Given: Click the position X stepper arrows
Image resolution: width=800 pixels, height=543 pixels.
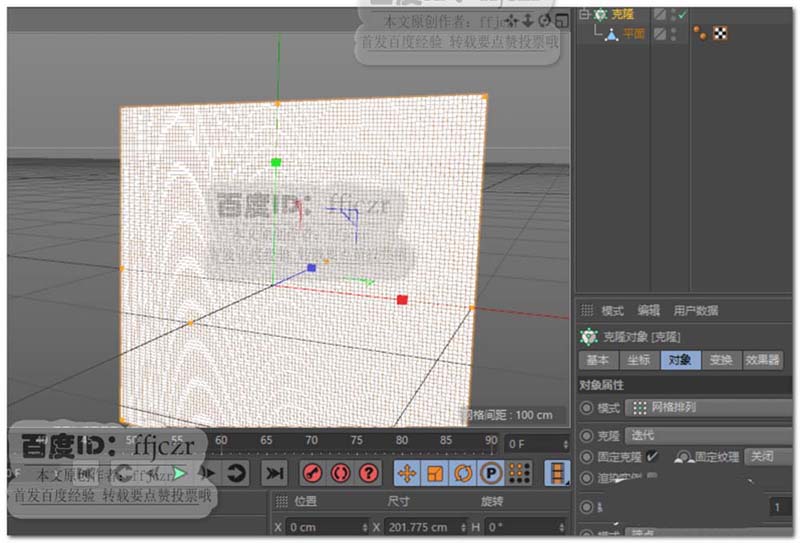Looking at the screenshot, I should click(x=365, y=527).
